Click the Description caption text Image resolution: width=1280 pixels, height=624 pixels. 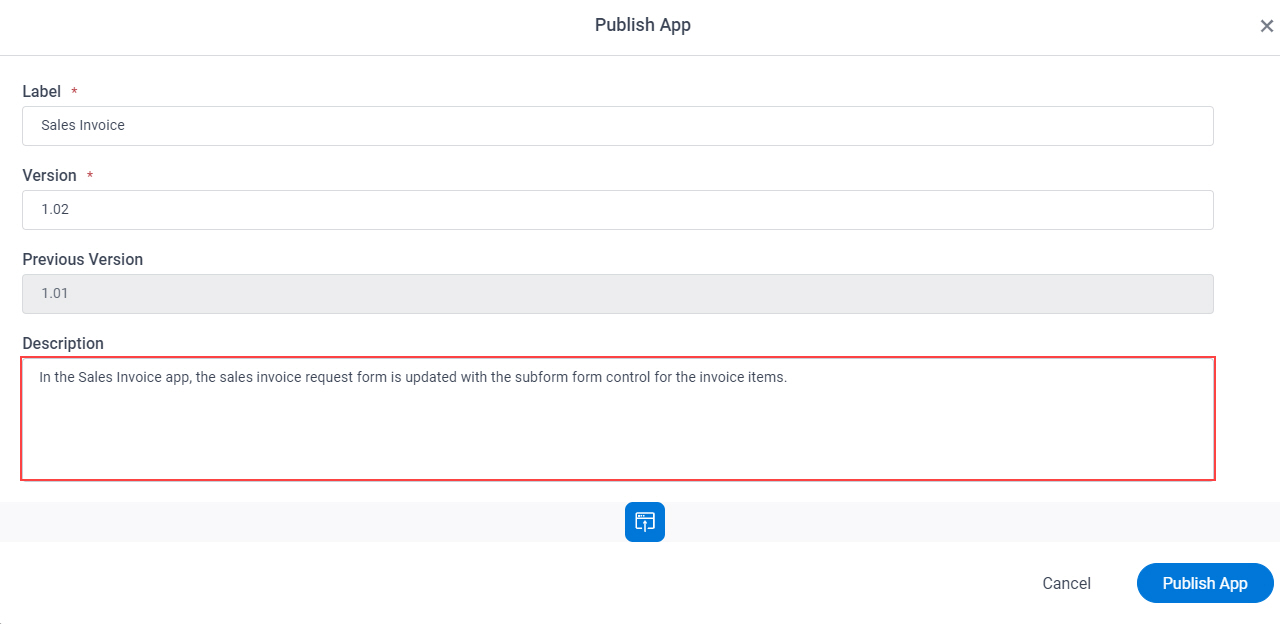[x=63, y=343]
